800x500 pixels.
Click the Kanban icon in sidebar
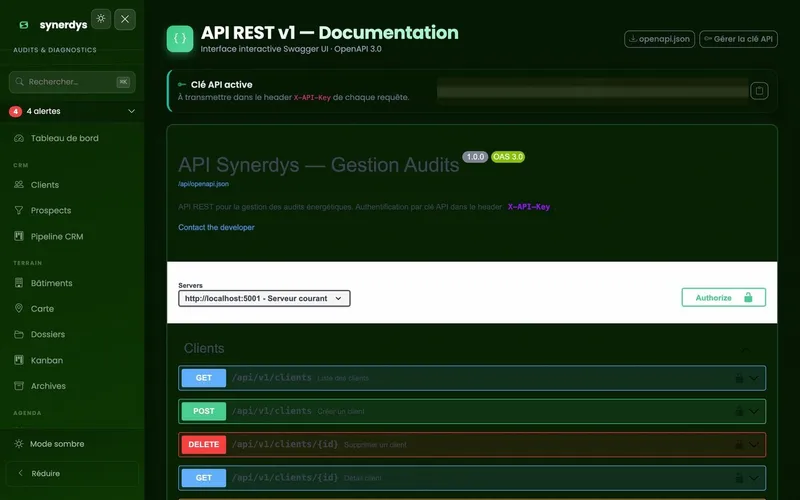point(19,360)
